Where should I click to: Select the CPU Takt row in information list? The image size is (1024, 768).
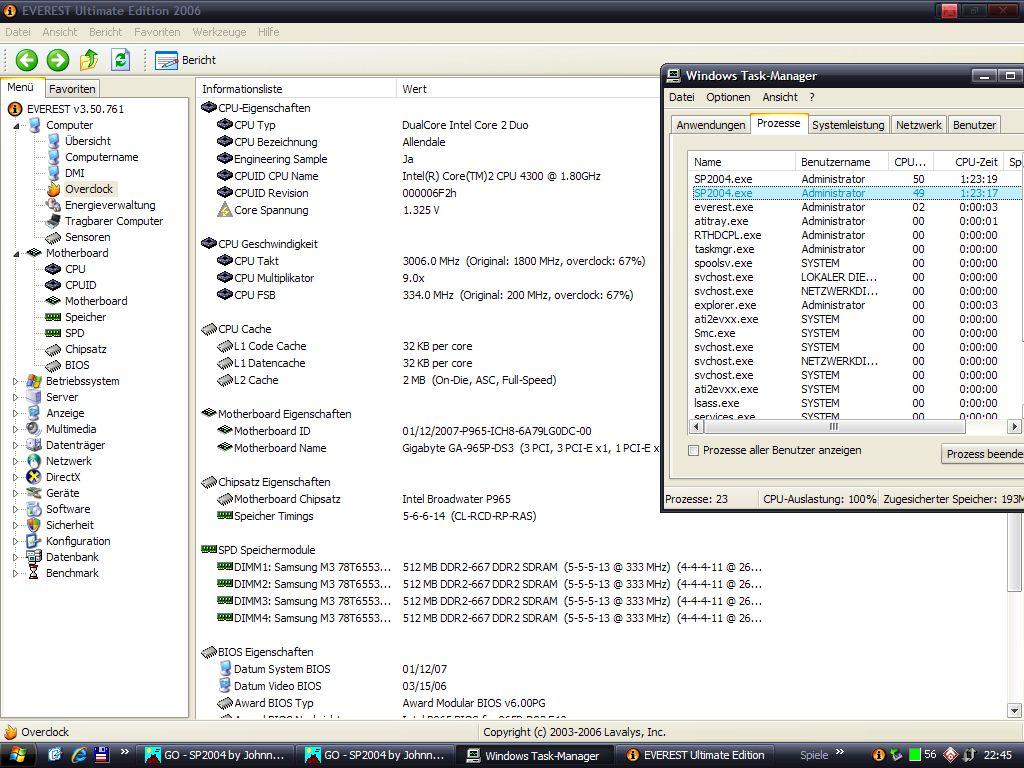click(x=431, y=261)
